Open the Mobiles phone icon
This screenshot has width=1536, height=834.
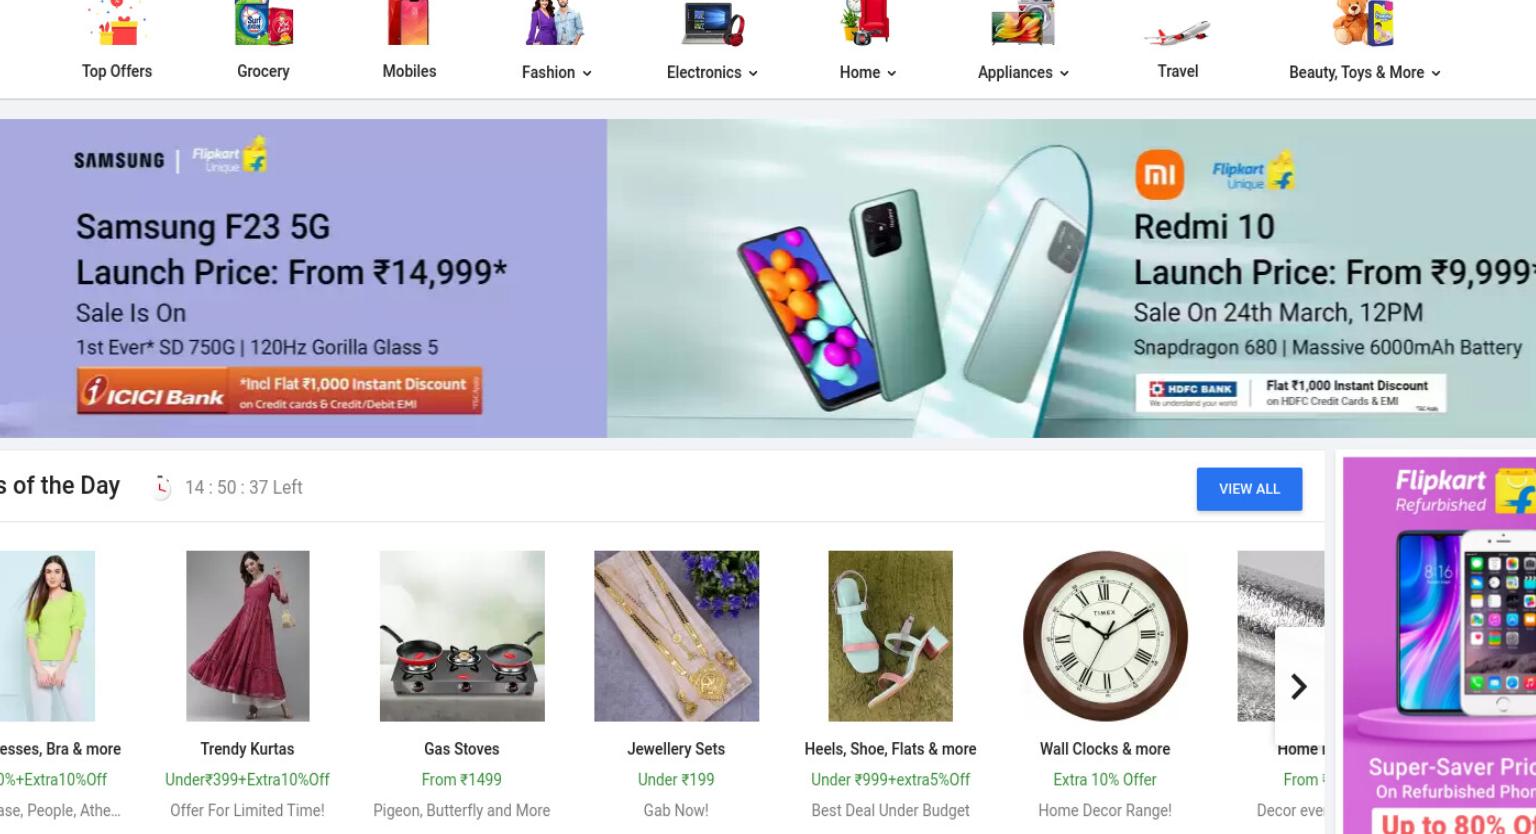[409, 23]
